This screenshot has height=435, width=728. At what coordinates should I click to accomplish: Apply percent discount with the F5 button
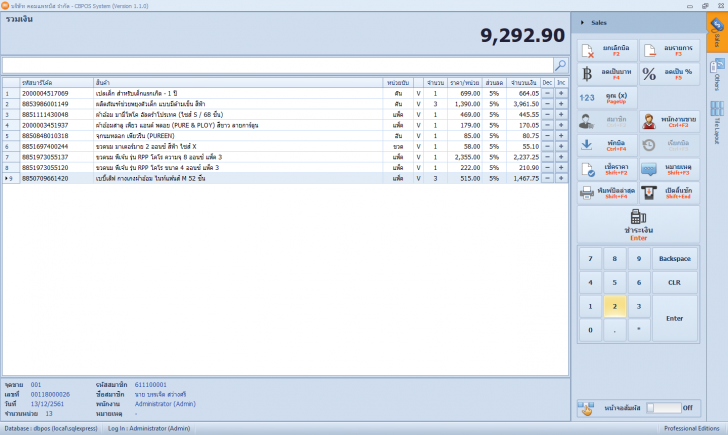(669, 74)
